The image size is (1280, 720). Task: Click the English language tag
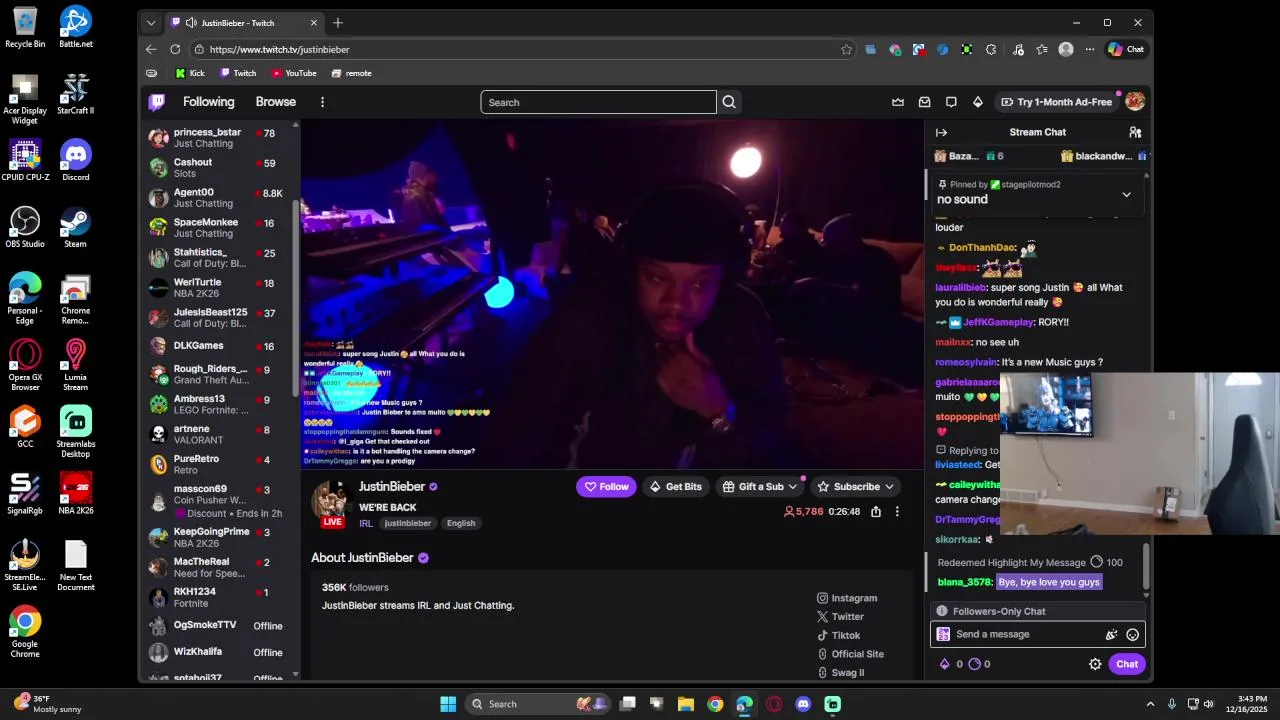[461, 523]
